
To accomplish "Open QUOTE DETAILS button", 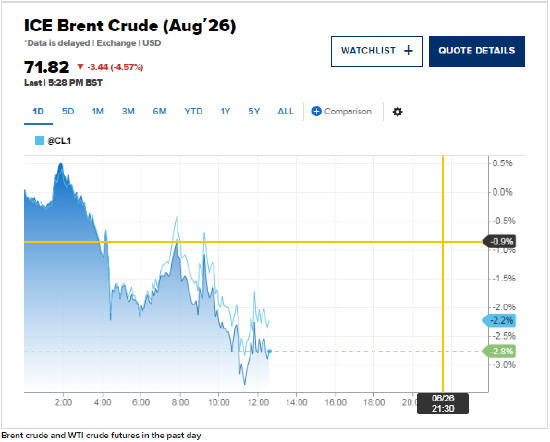I will pyautogui.click(x=477, y=51).
